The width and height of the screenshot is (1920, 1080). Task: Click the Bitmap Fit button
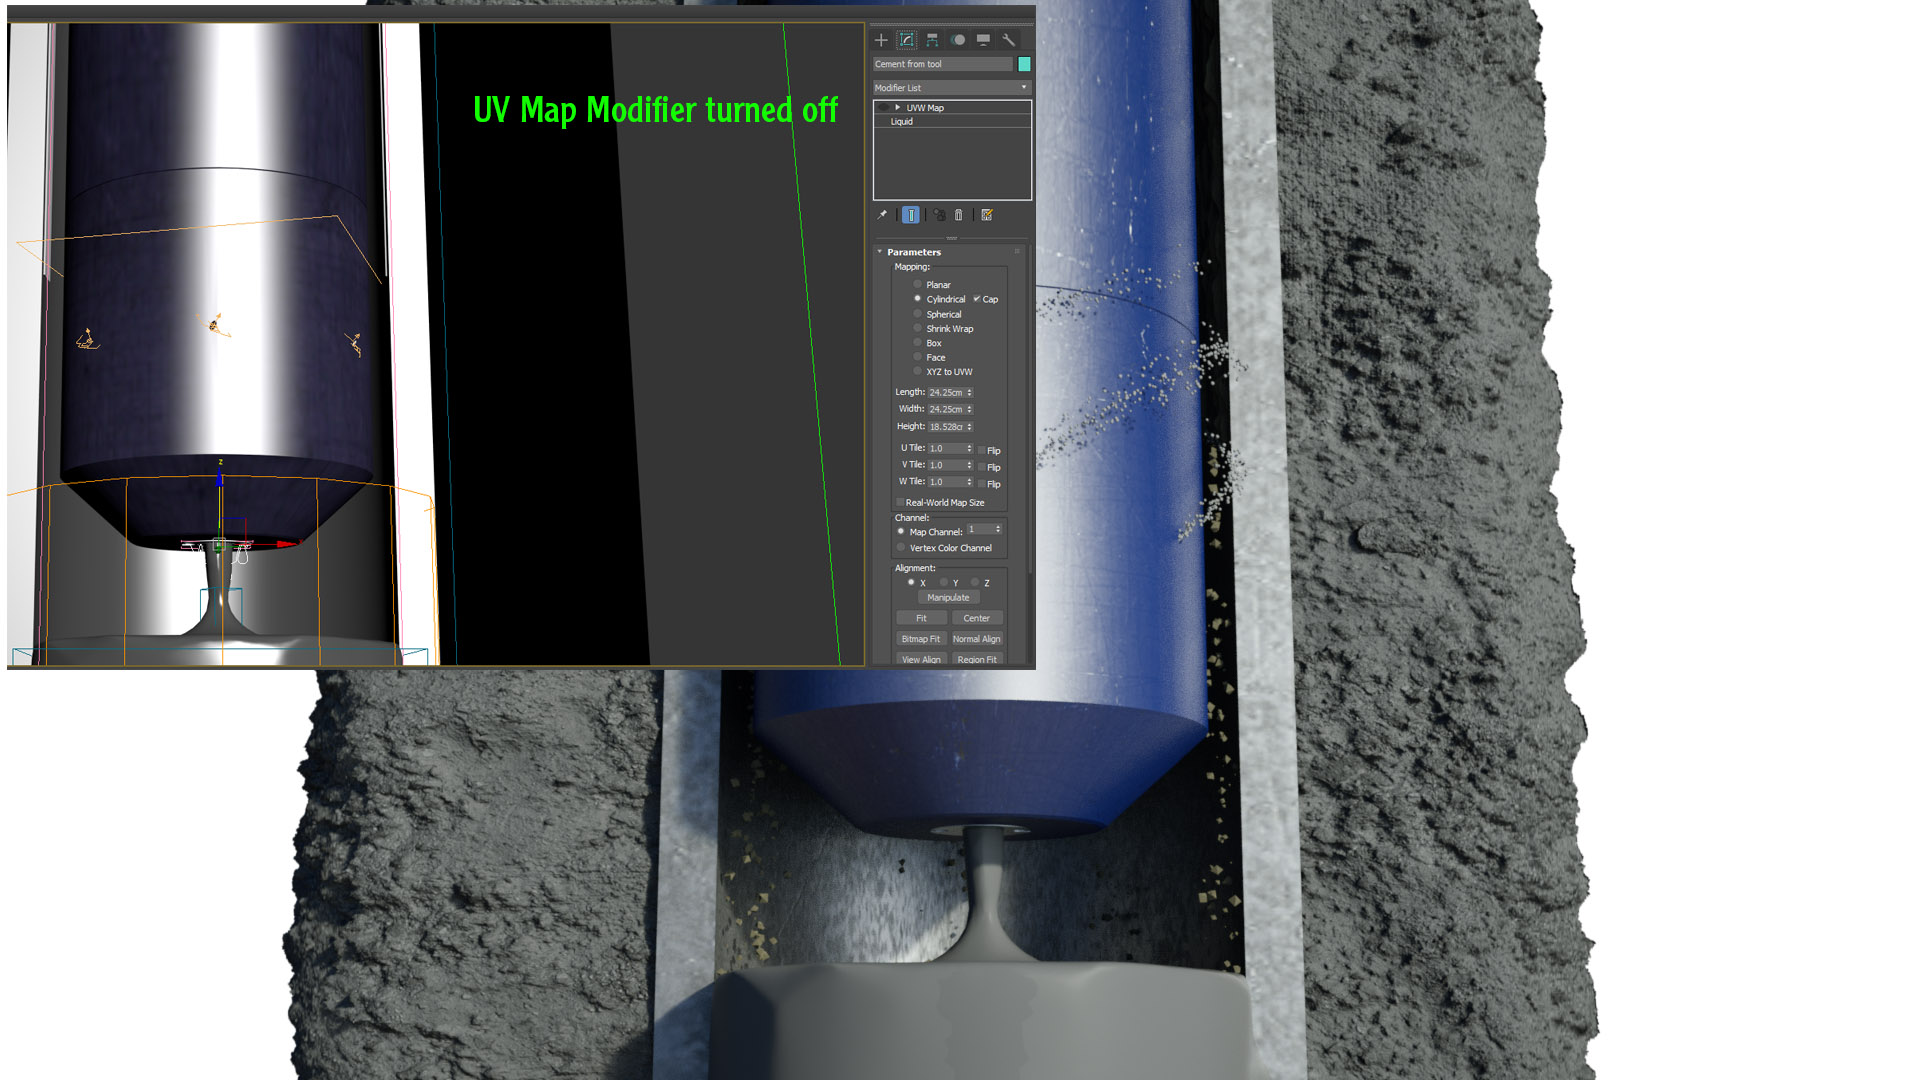pyautogui.click(x=919, y=639)
